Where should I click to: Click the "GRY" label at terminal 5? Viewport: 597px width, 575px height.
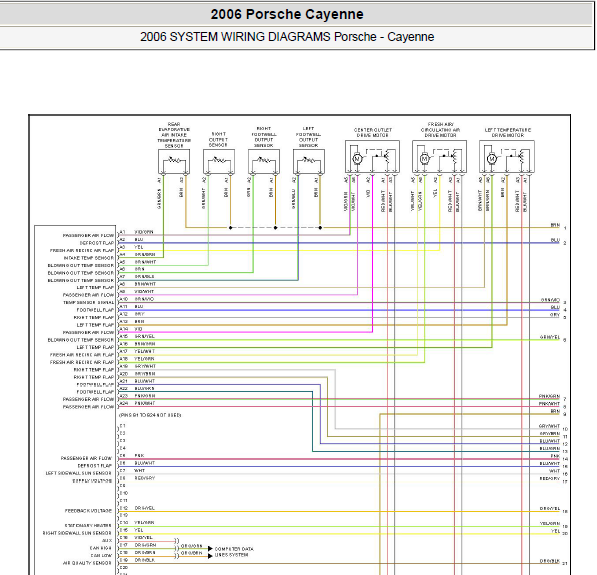tap(555, 315)
